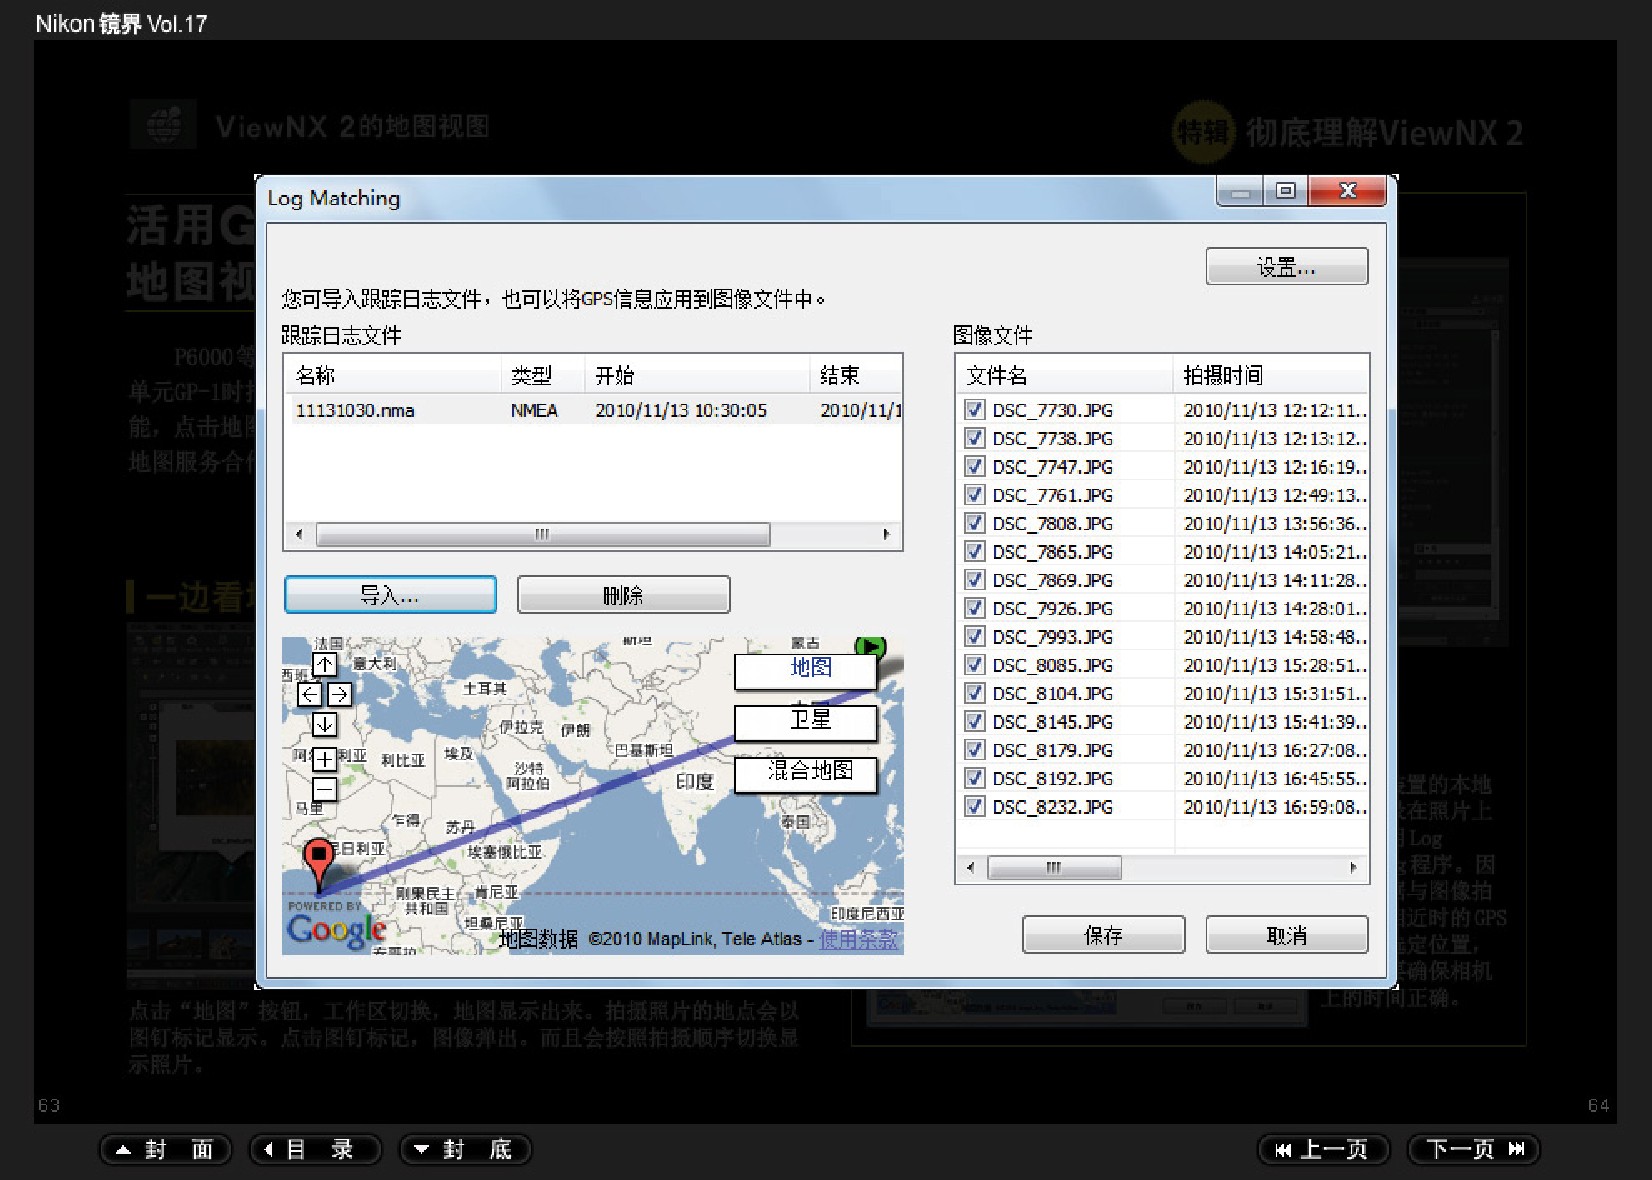Click image list scroll right arrow
Viewport: 1652px width, 1180px height.
point(1354,867)
